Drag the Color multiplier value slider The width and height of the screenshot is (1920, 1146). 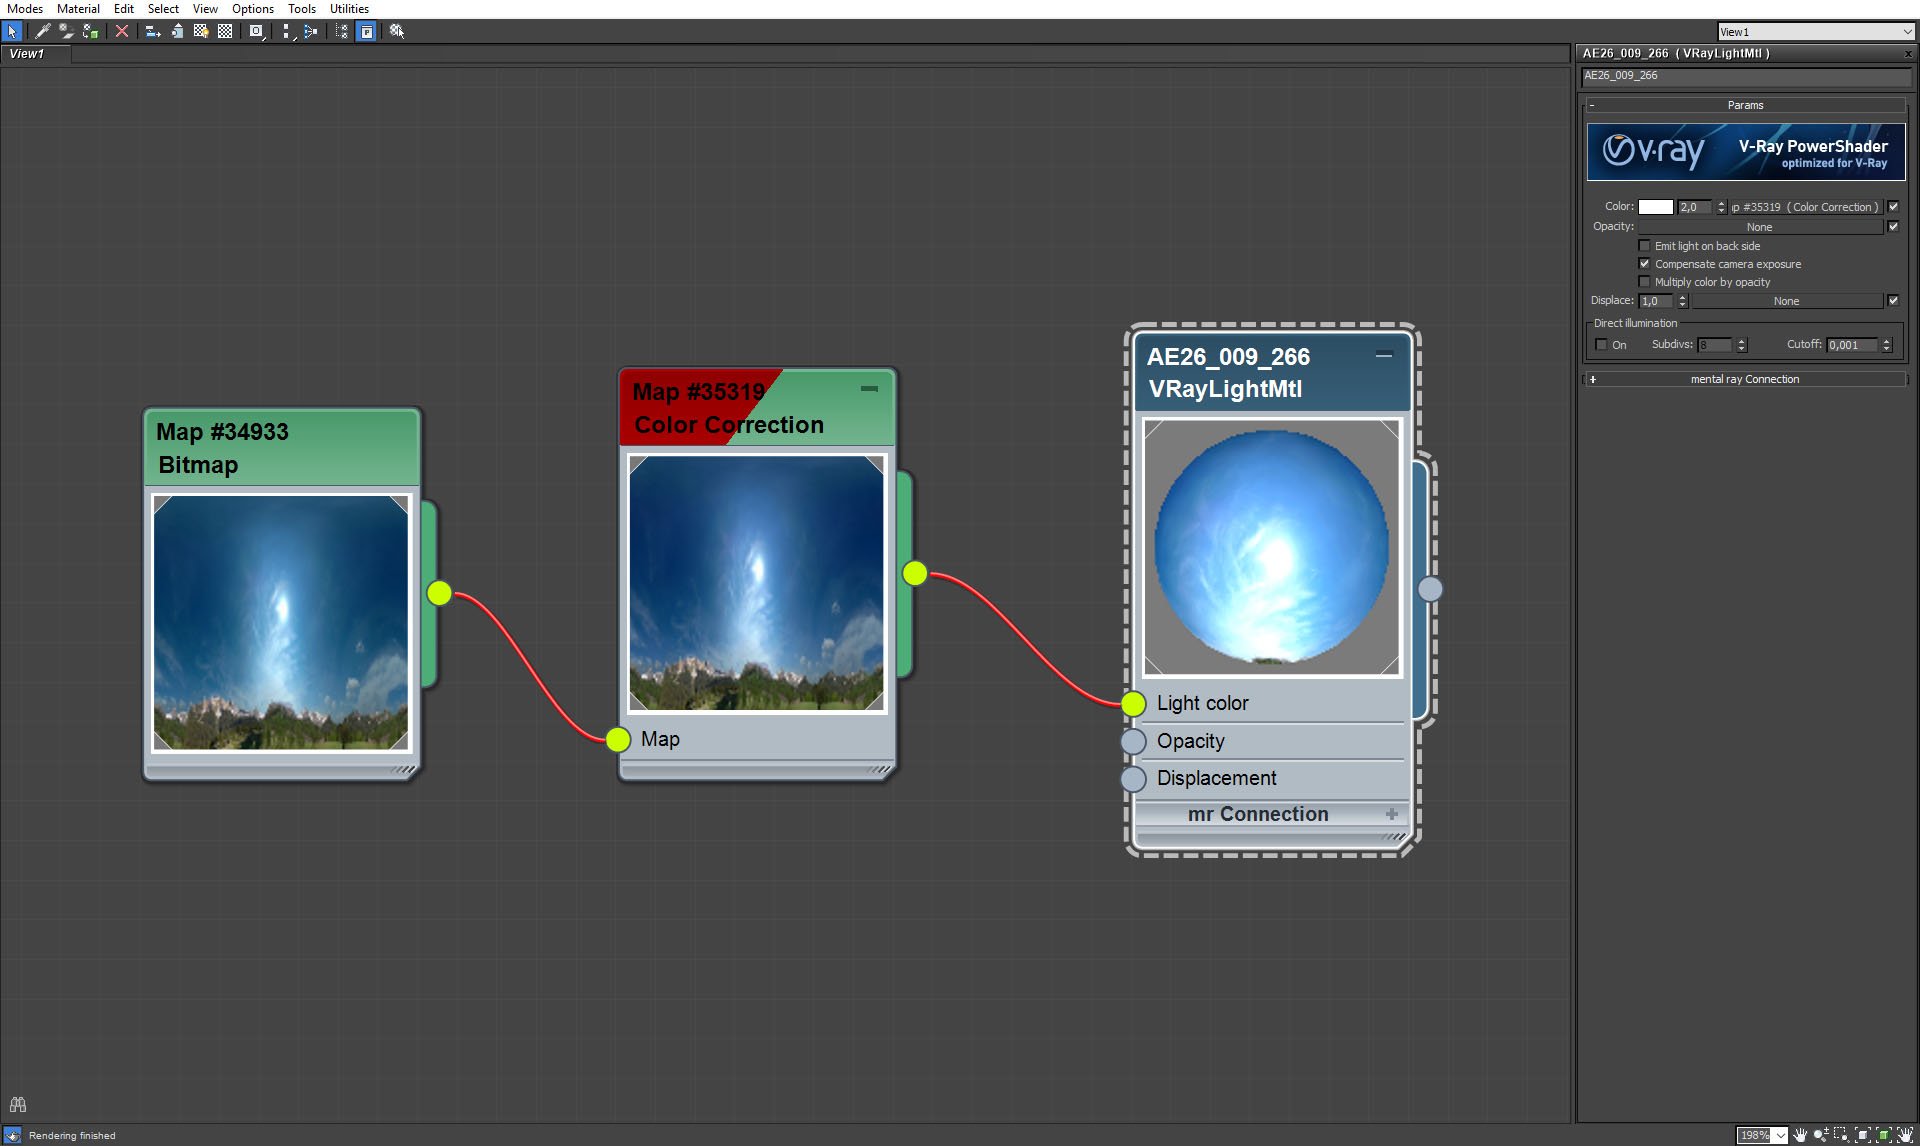(x=1696, y=207)
